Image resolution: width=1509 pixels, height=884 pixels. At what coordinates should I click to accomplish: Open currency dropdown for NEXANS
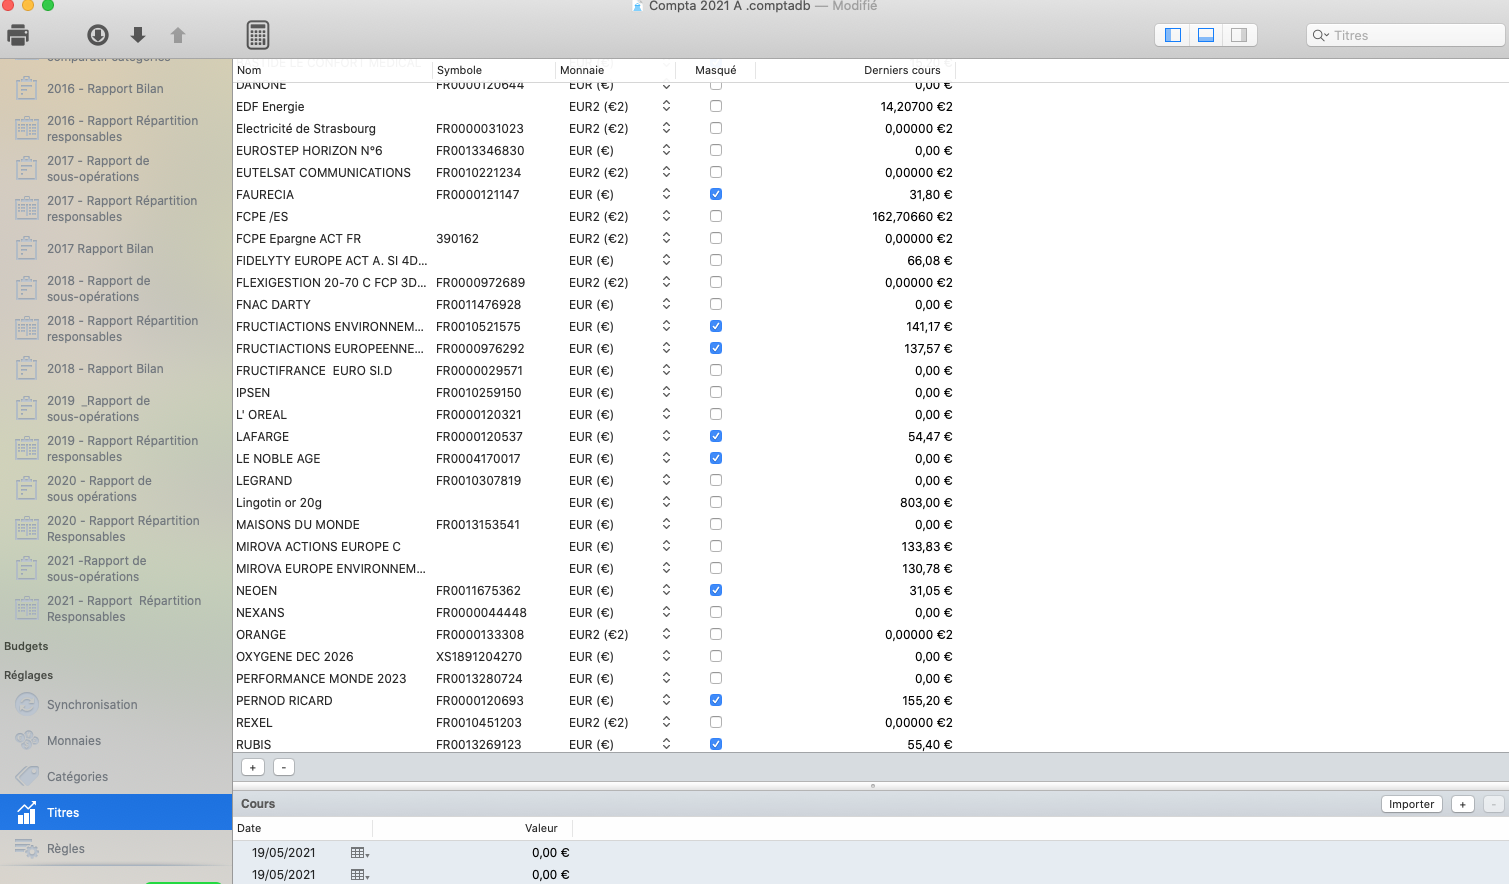click(x=666, y=612)
